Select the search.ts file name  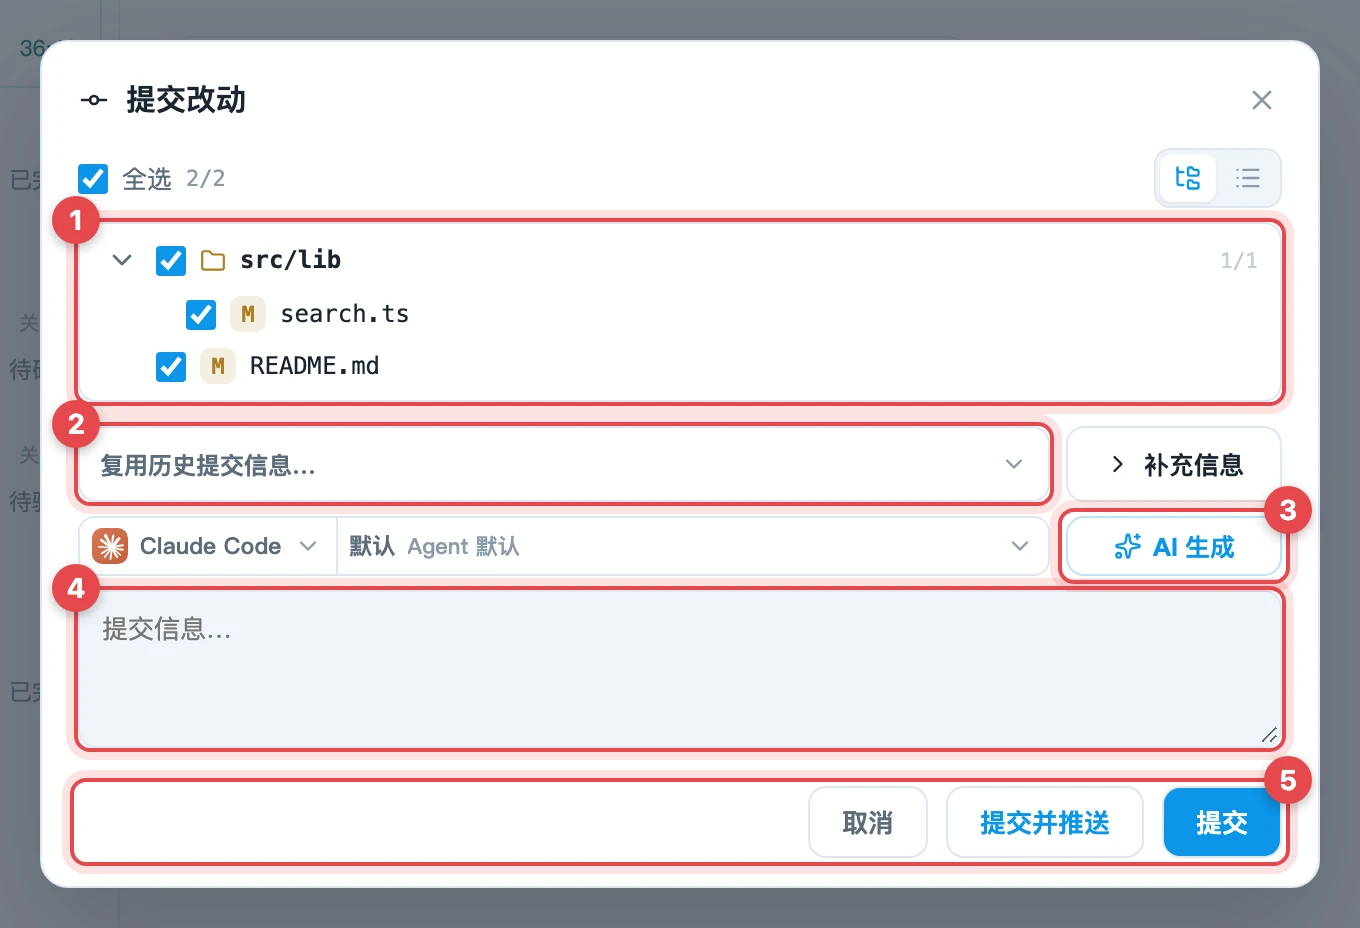click(x=345, y=314)
